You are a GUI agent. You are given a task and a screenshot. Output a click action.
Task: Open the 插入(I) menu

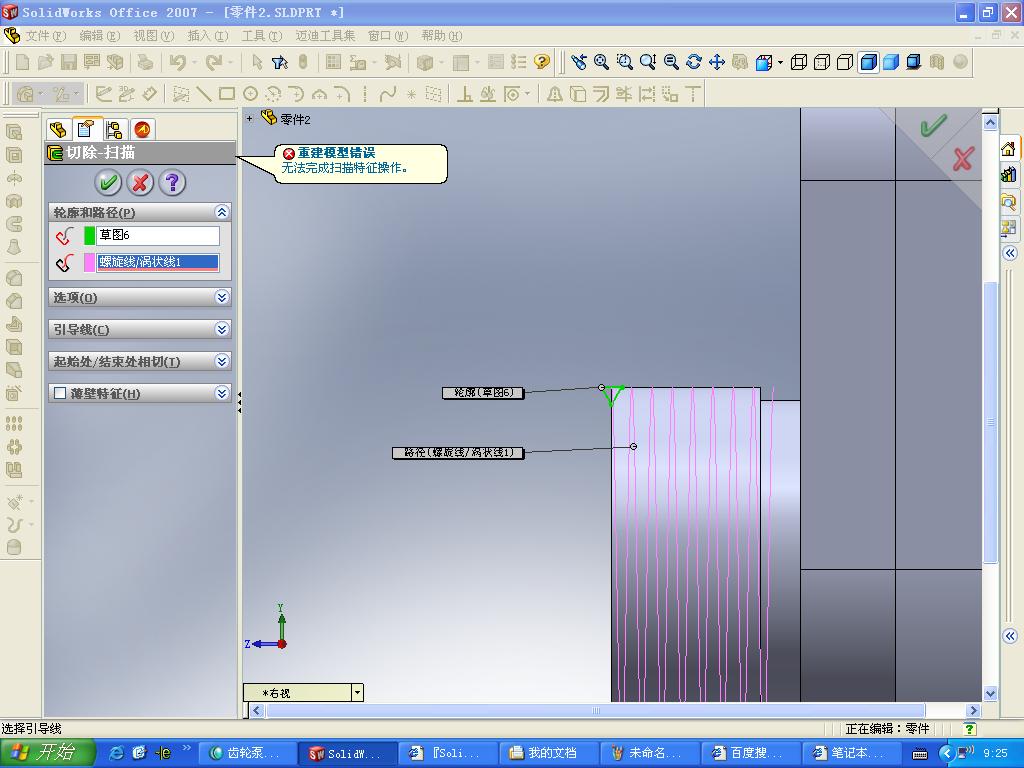pyautogui.click(x=208, y=35)
